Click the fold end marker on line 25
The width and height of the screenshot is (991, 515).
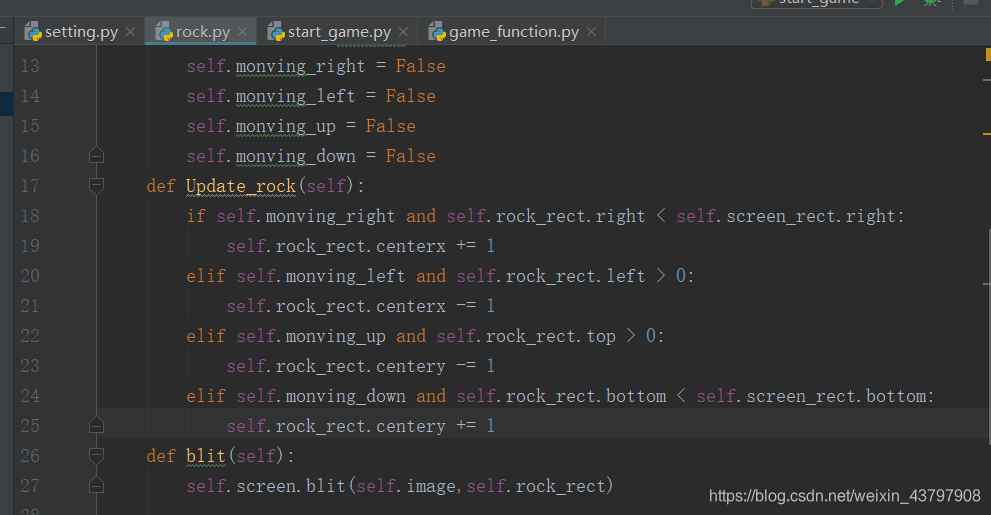click(x=96, y=425)
